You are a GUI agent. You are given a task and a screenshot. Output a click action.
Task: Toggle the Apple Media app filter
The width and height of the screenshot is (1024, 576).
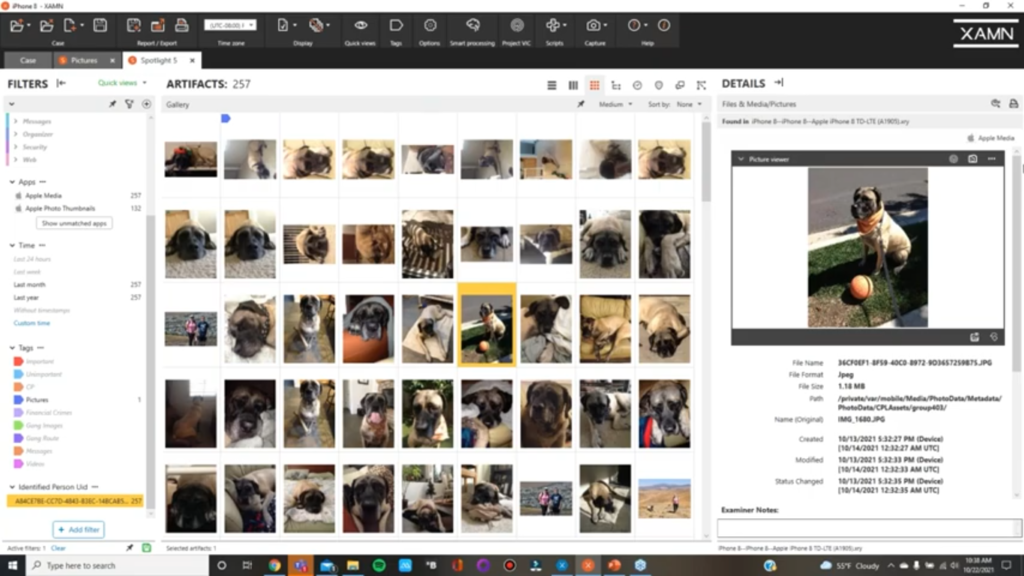point(43,195)
